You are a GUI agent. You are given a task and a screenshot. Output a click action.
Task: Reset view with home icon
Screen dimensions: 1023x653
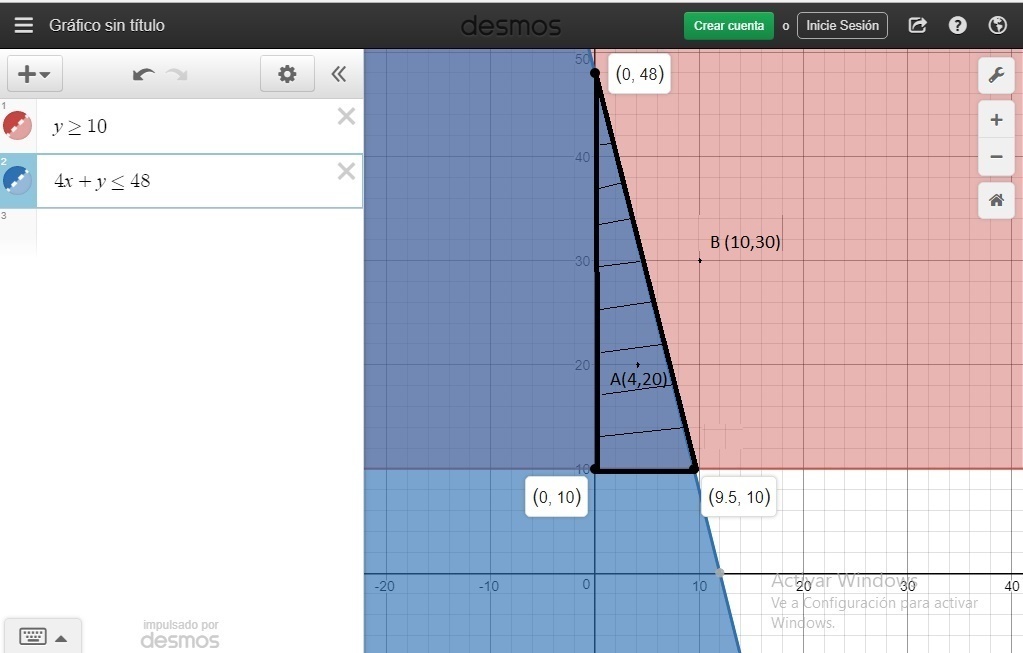click(996, 200)
